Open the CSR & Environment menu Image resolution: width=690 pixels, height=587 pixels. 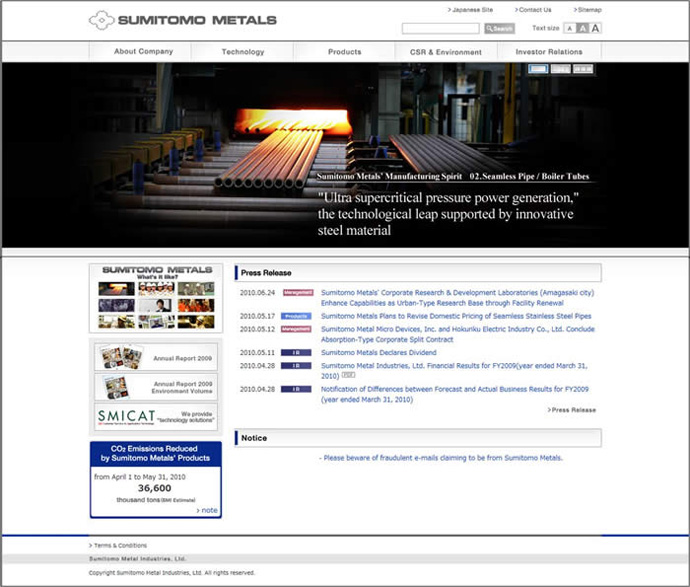click(x=446, y=51)
